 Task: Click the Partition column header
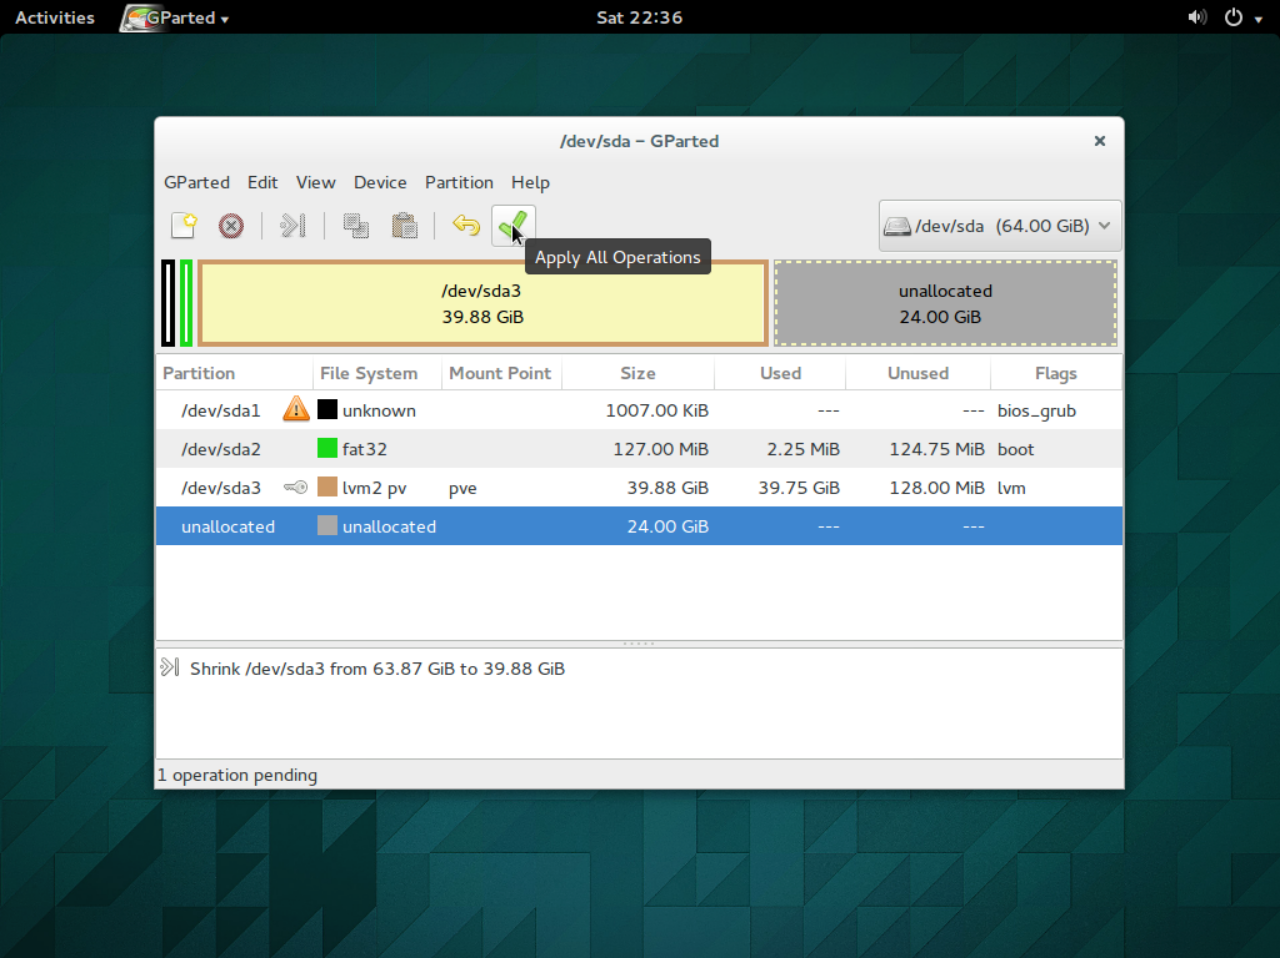[x=234, y=373]
